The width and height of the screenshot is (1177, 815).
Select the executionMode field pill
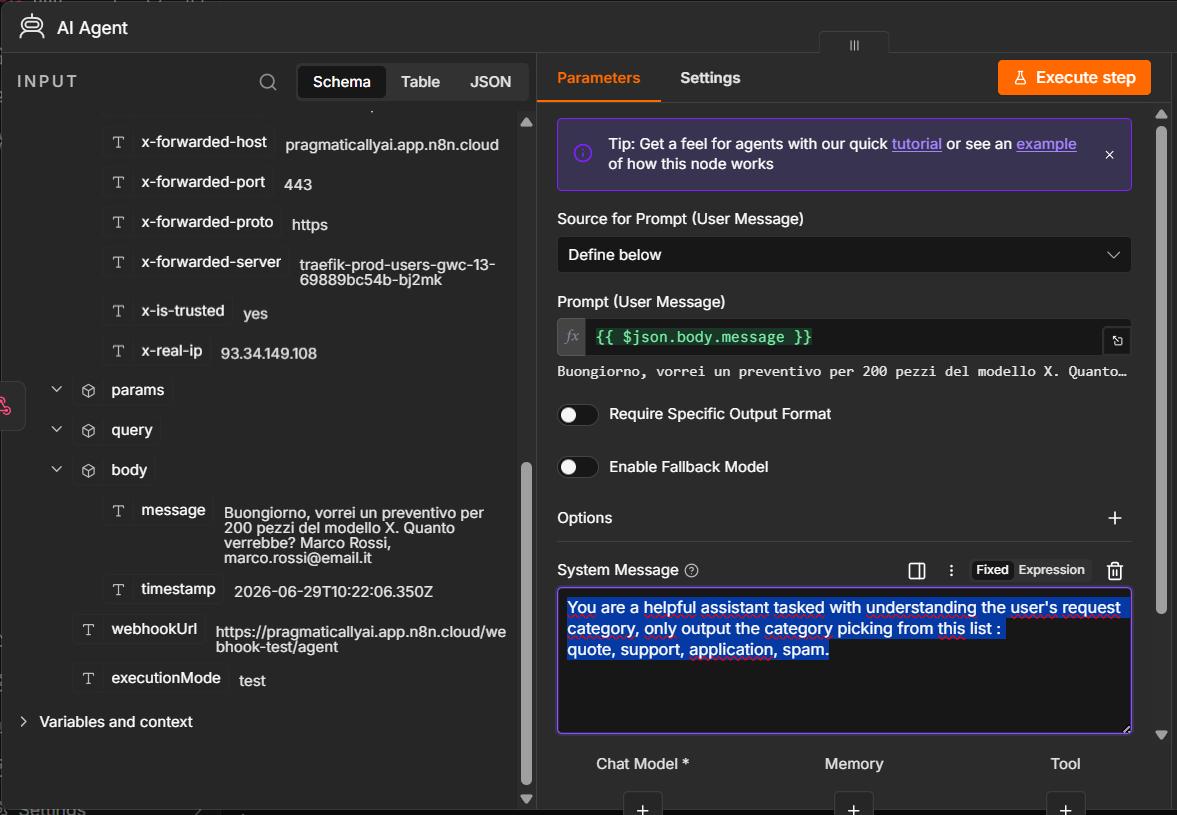[150, 678]
